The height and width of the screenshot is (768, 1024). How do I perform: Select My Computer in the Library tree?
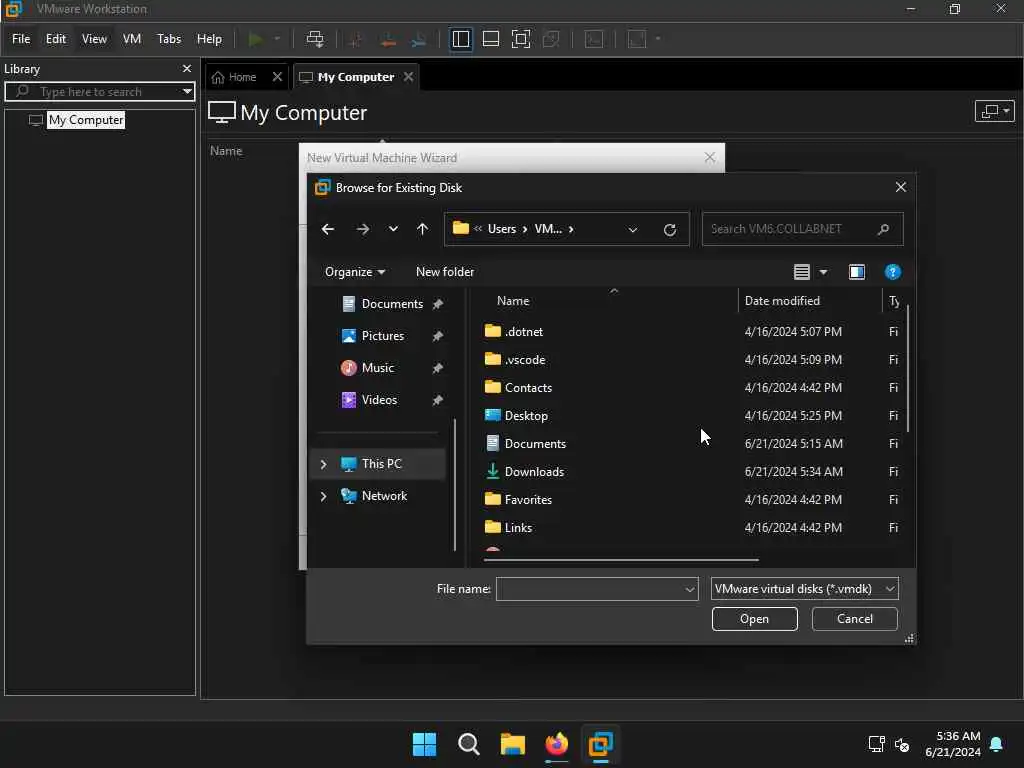pyautogui.click(x=86, y=120)
